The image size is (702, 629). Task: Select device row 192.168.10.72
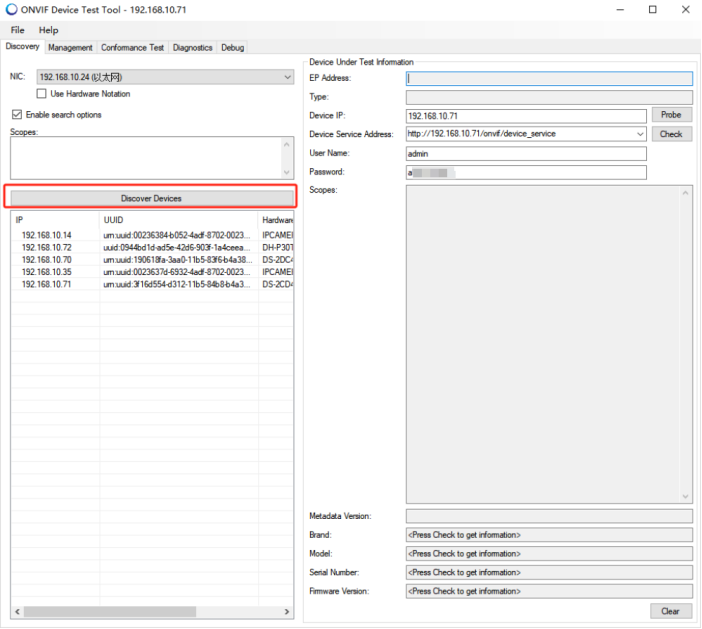coord(152,247)
